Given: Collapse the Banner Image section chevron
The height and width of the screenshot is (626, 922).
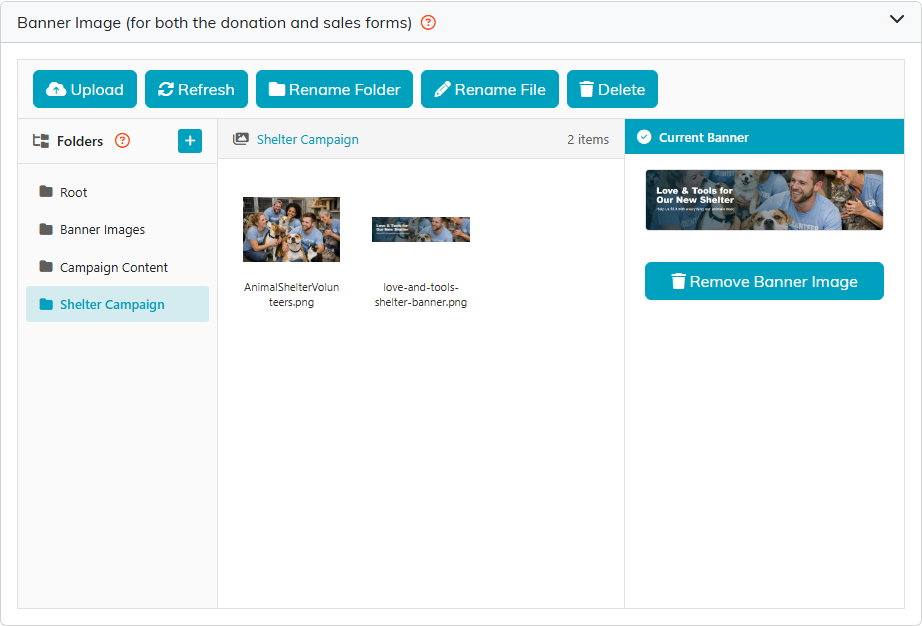Looking at the screenshot, I should coord(896,19).
